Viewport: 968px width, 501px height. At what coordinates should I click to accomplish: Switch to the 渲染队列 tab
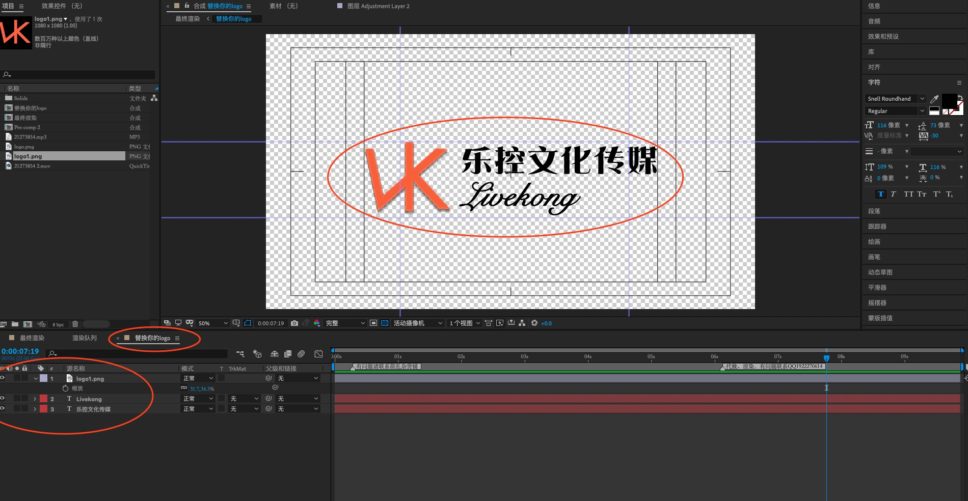tap(85, 338)
